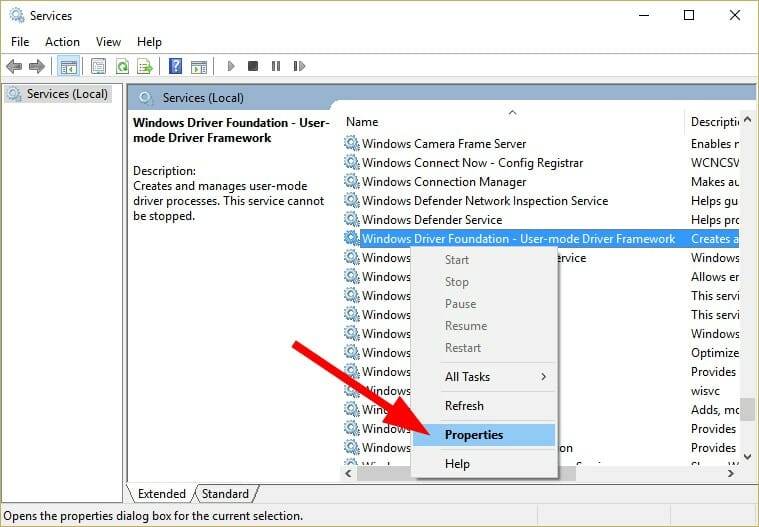
Task: Click gear icon beside Windows Camera Frame Server
Action: (x=352, y=143)
